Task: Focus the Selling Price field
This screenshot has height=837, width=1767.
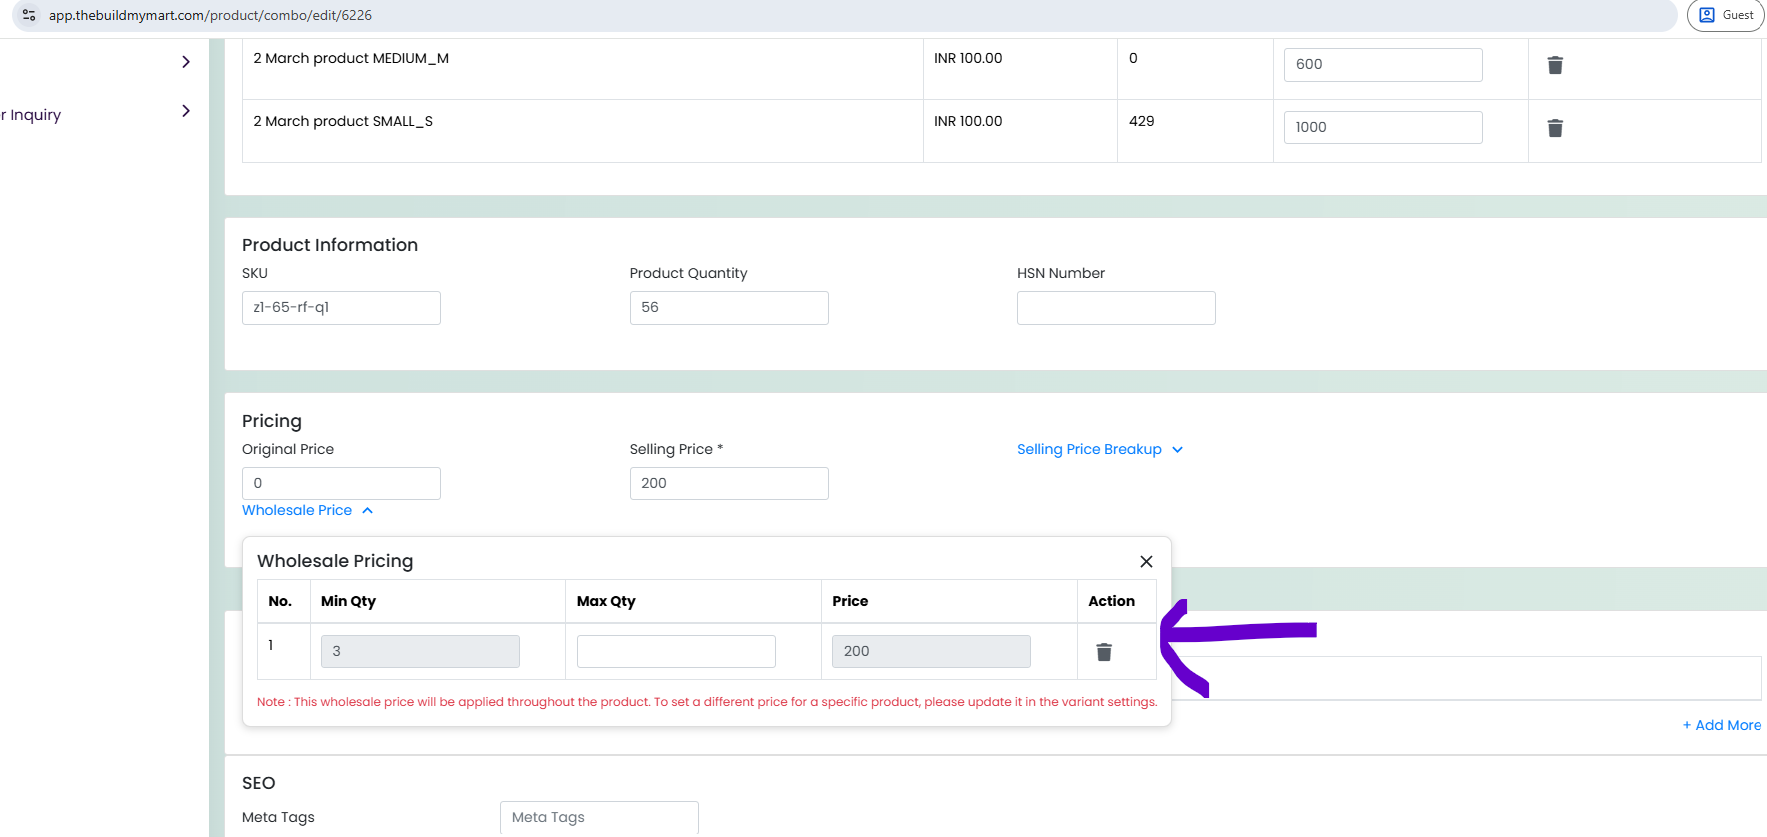Action: click(729, 483)
